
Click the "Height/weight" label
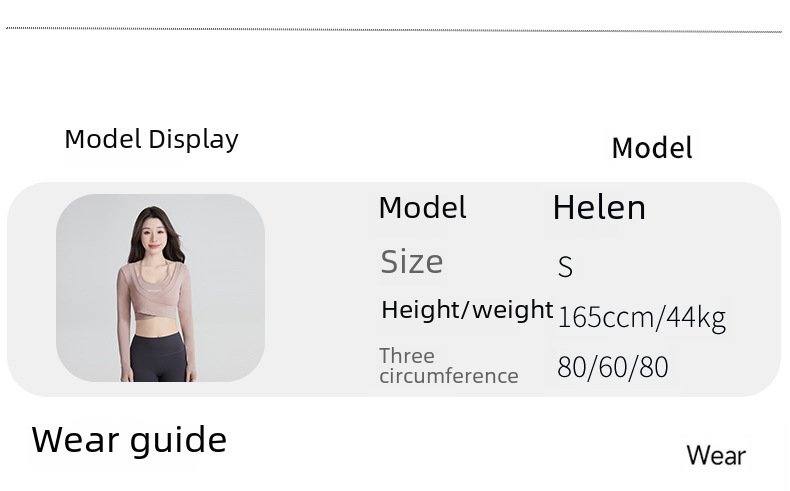click(466, 310)
